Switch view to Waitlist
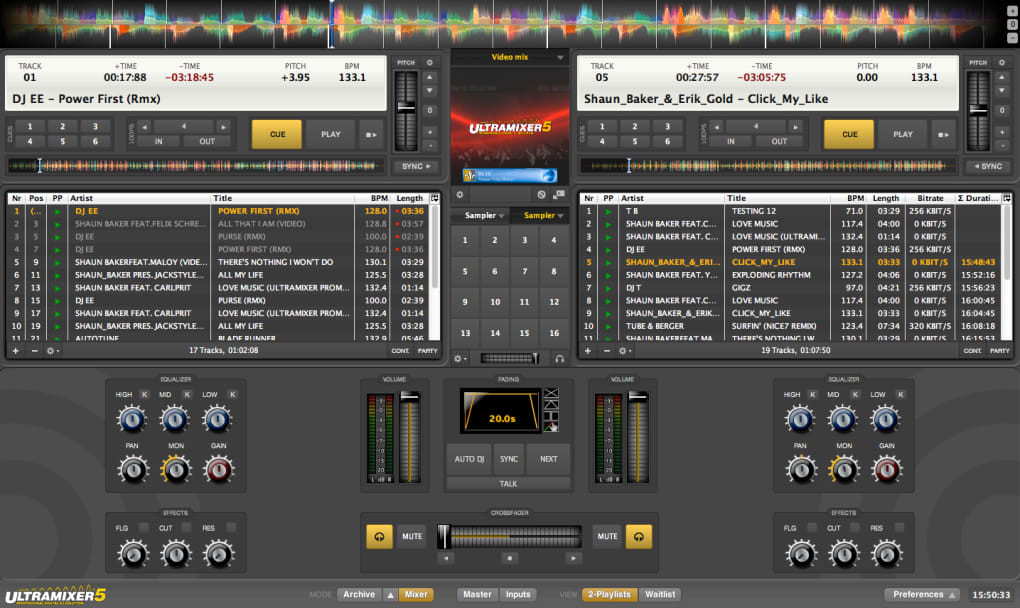The image size is (1020, 608). [x=660, y=594]
